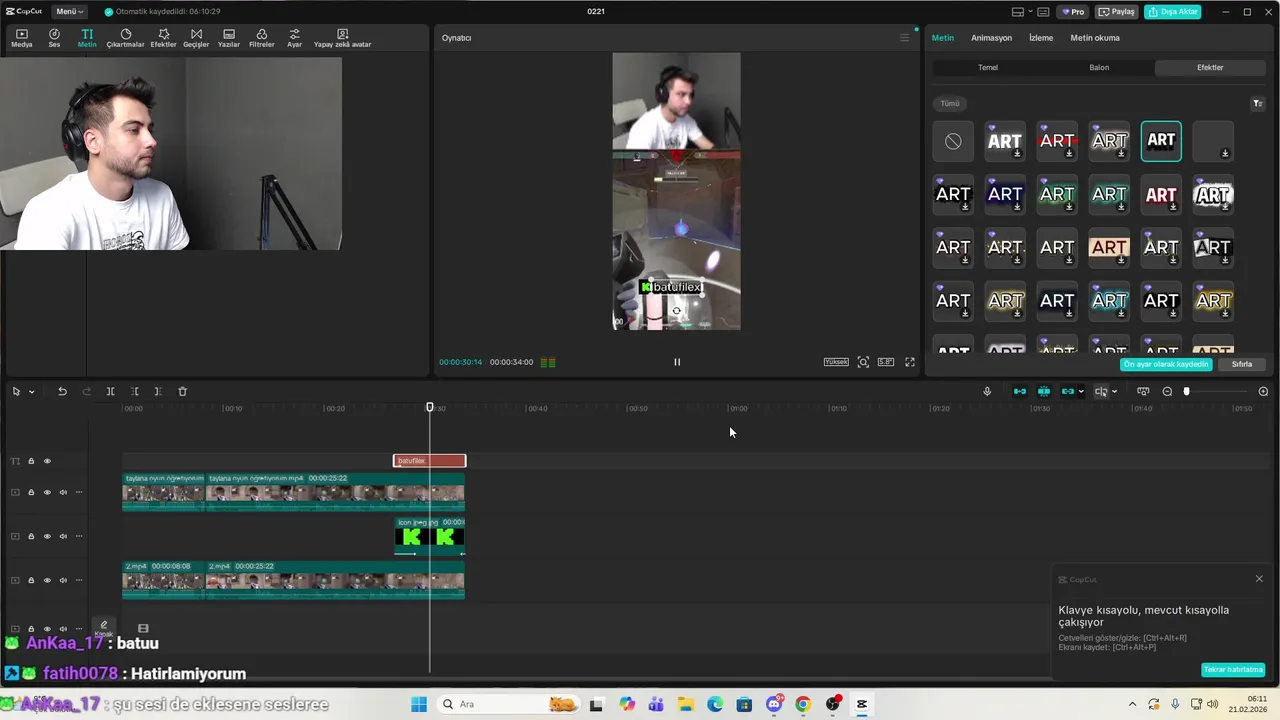
Task: Undo the last timeline action
Action: click(62, 391)
